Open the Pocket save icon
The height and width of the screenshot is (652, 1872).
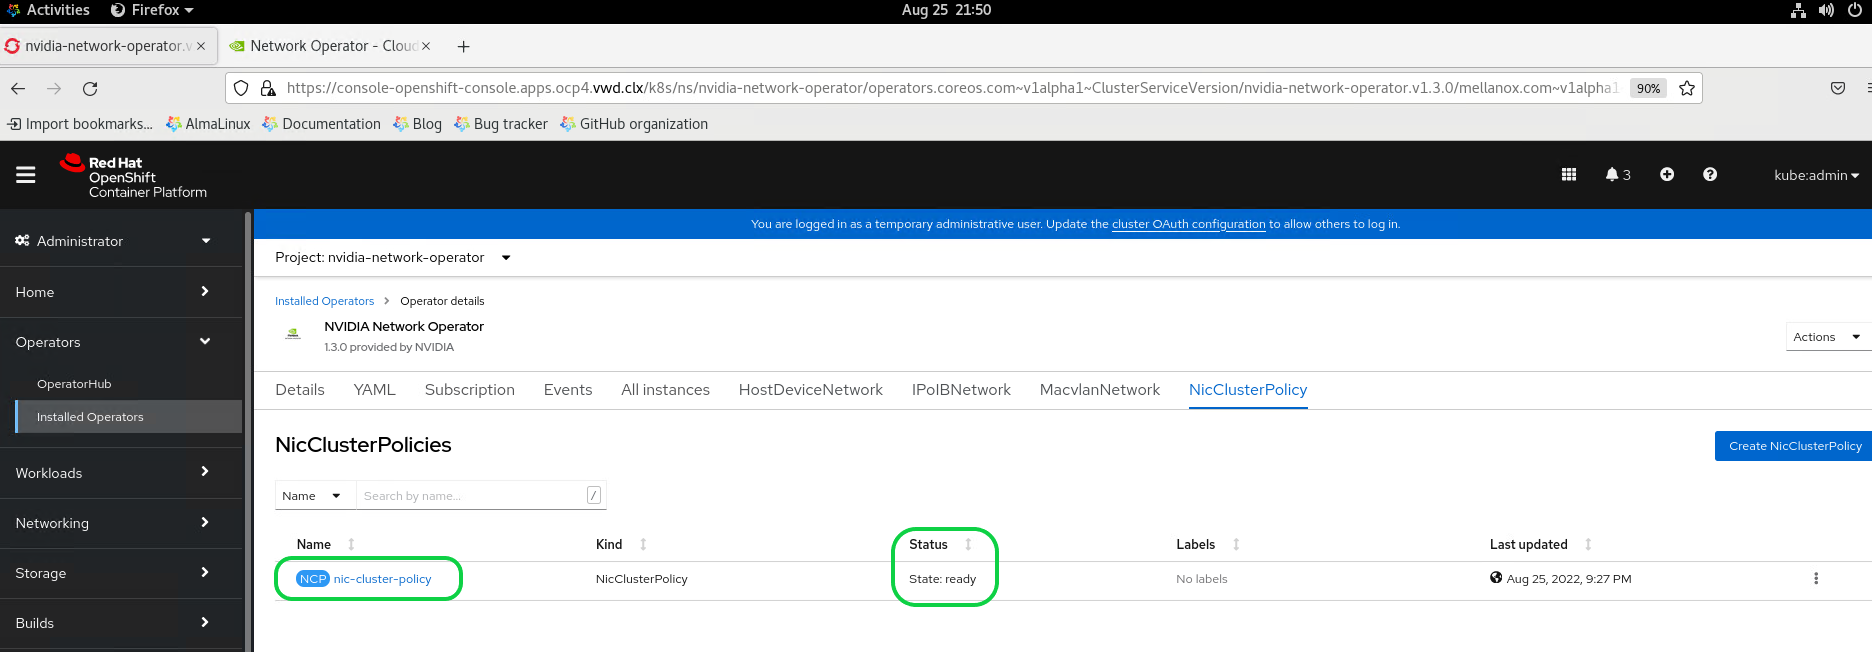1838,88
